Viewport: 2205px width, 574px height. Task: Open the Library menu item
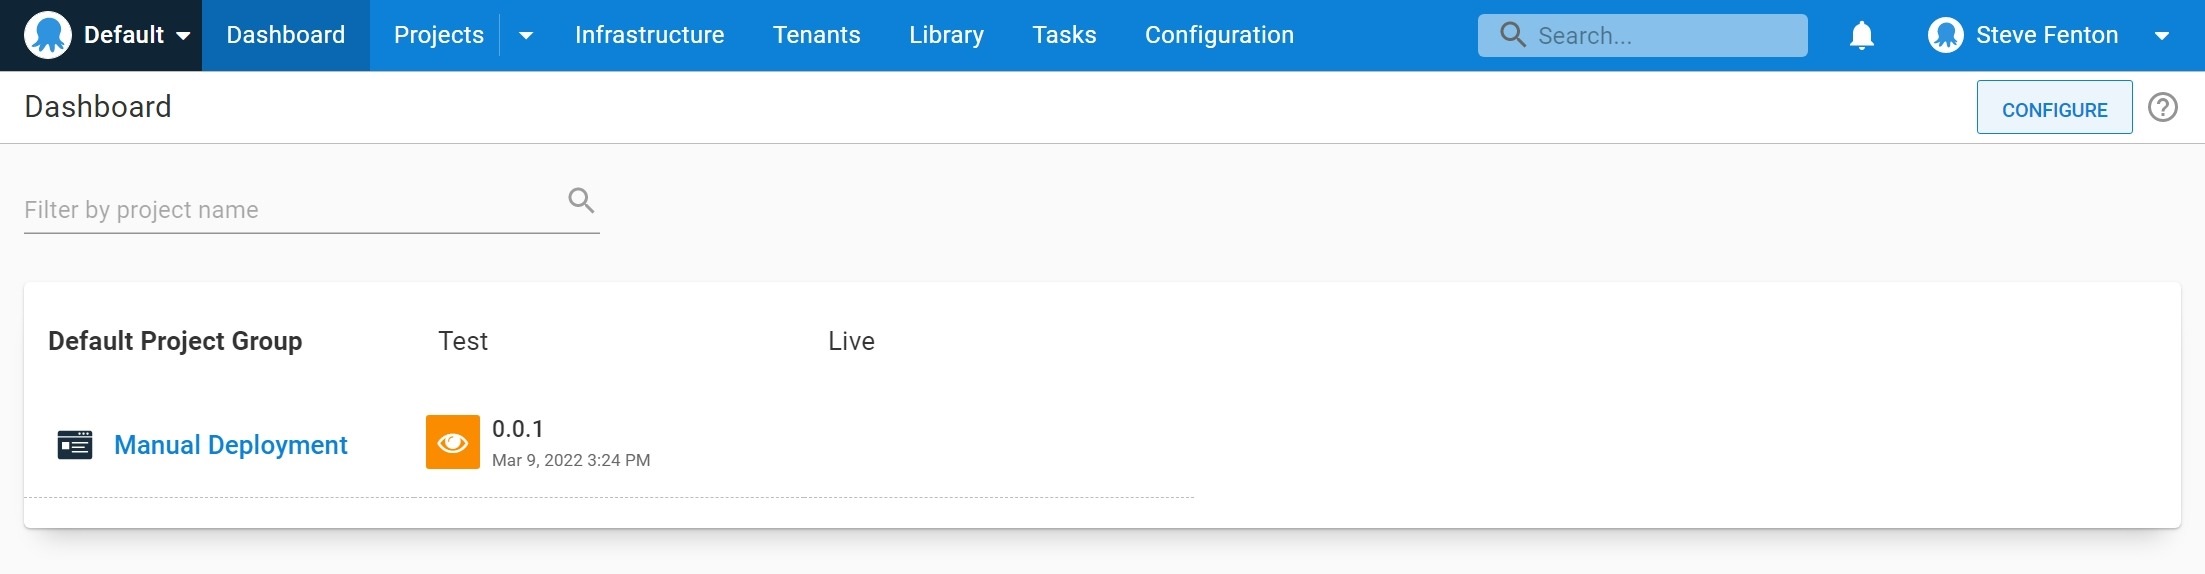[x=946, y=35]
